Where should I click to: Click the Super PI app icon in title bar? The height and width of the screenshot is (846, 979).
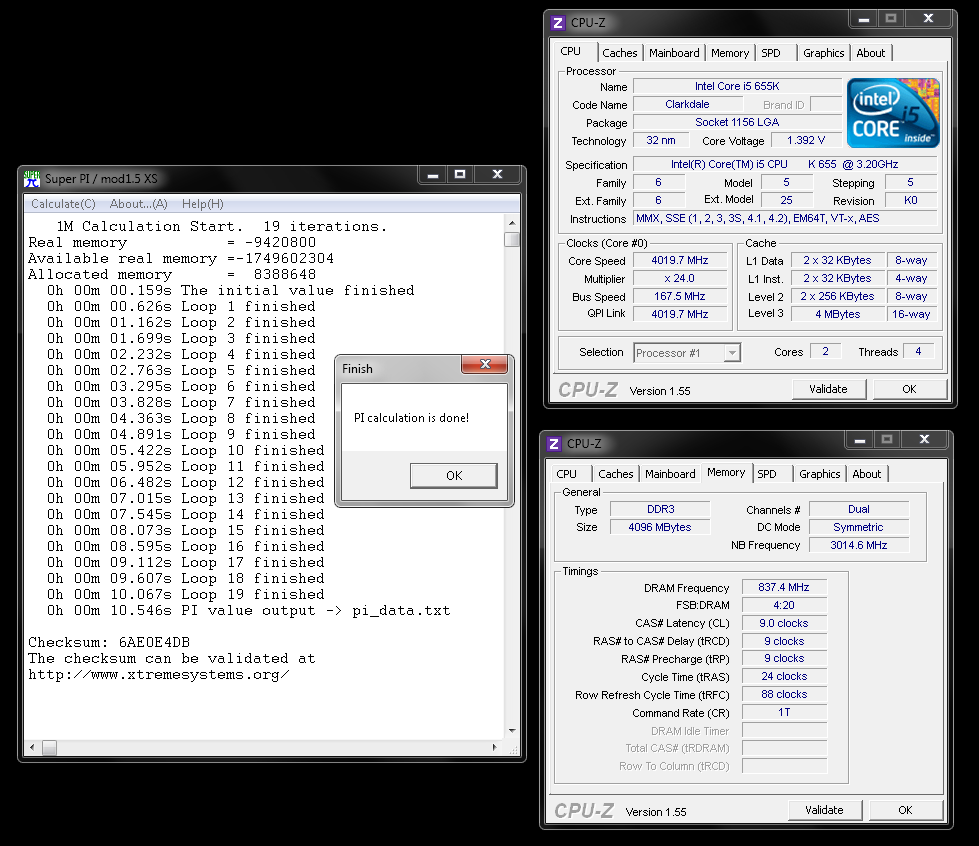(x=32, y=179)
